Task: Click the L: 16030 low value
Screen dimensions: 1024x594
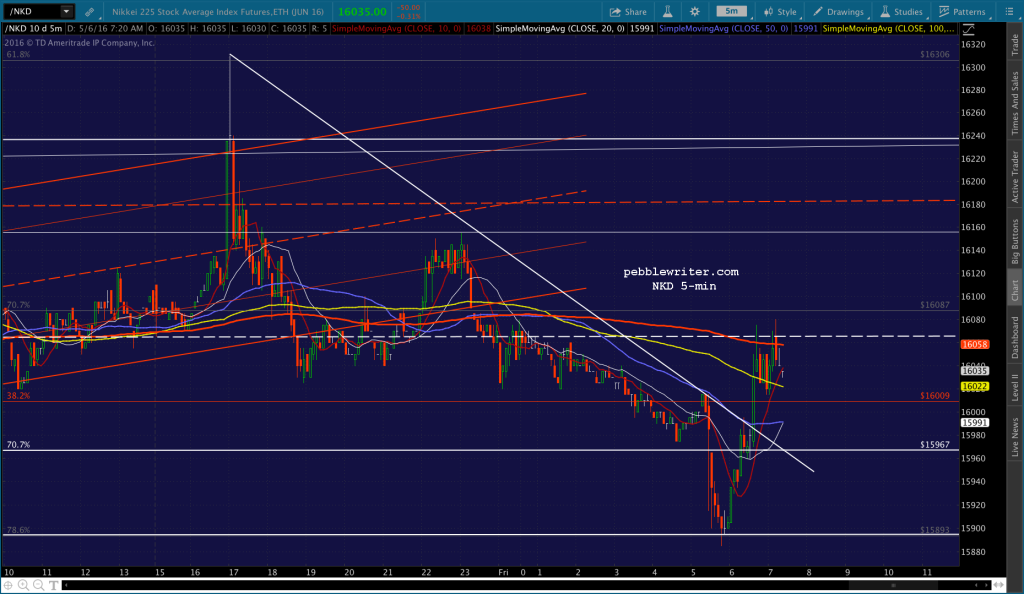Action: pyautogui.click(x=249, y=29)
